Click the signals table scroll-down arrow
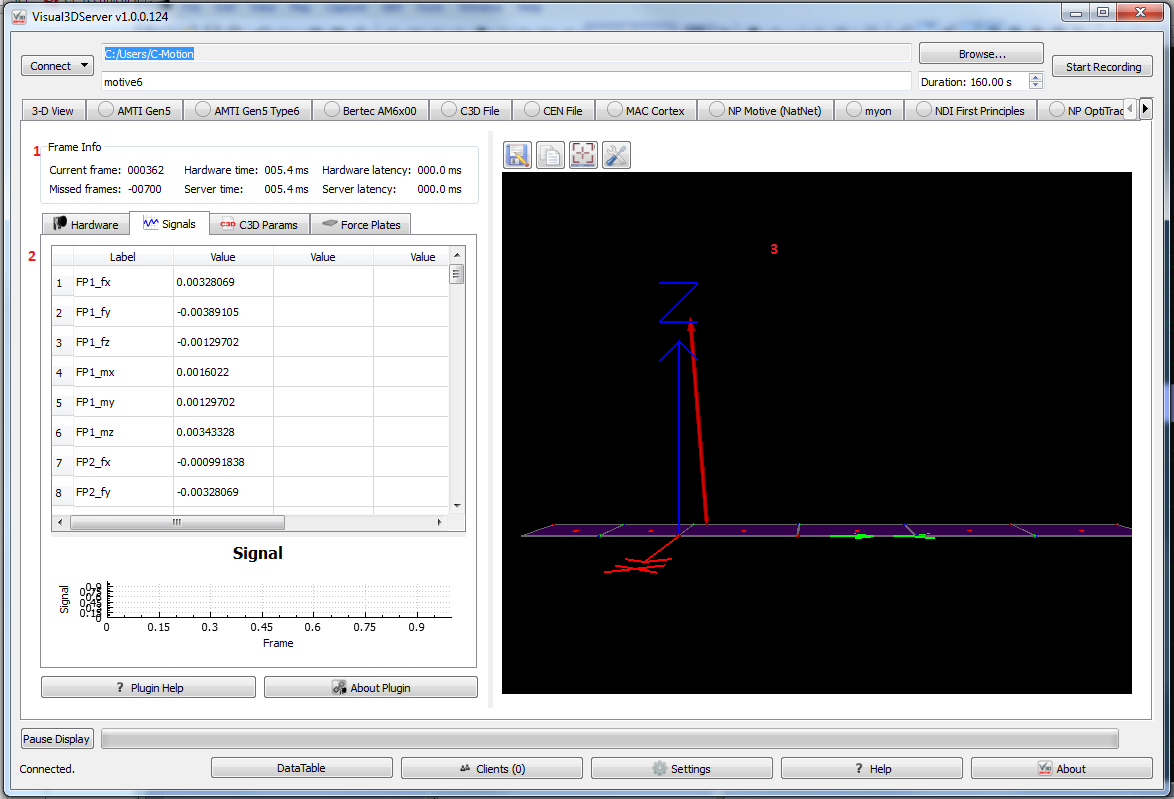 pos(457,505)
